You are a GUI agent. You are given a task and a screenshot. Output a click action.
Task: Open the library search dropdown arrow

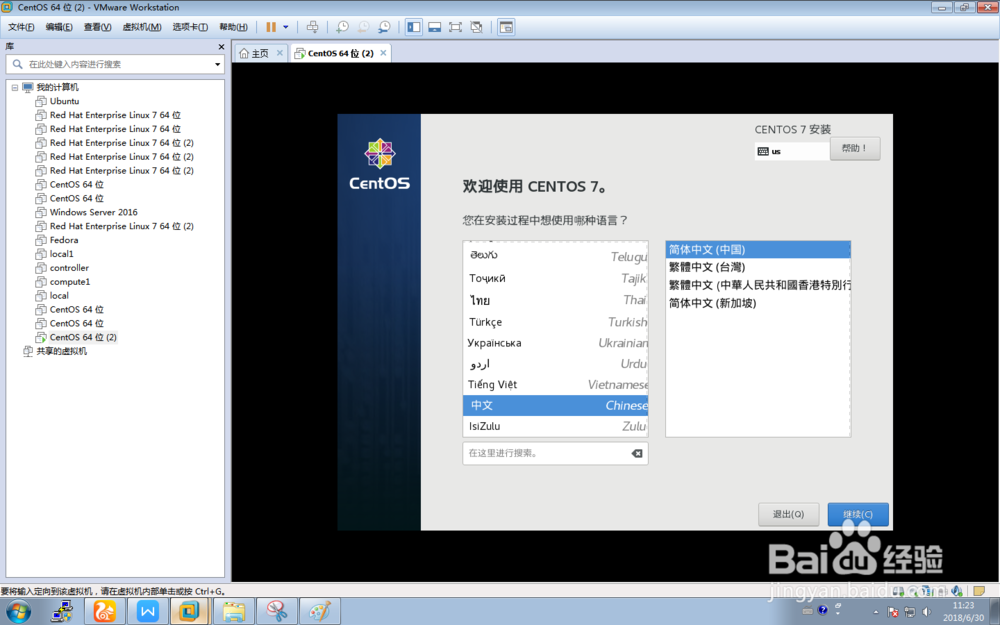[x=217, y=64]
